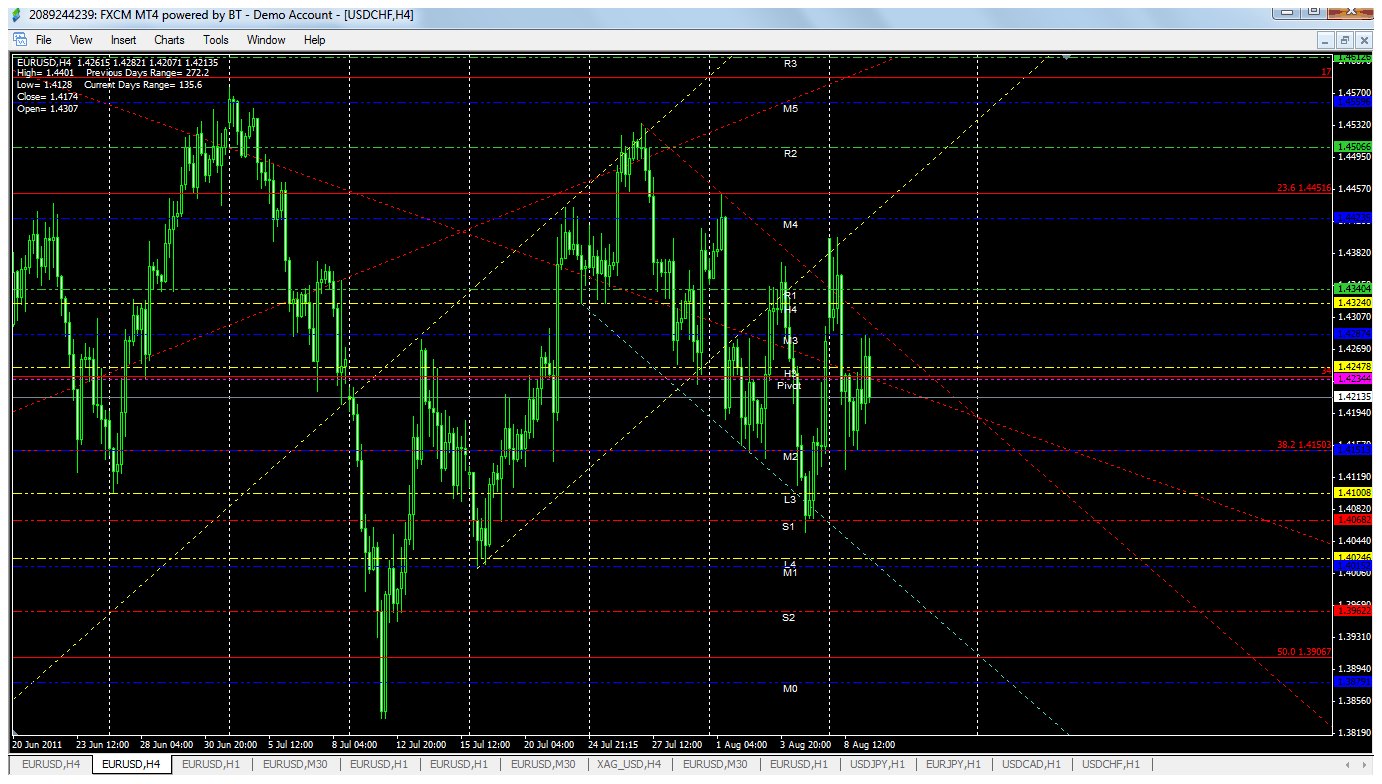Minimize the inner chart window

1326,40
